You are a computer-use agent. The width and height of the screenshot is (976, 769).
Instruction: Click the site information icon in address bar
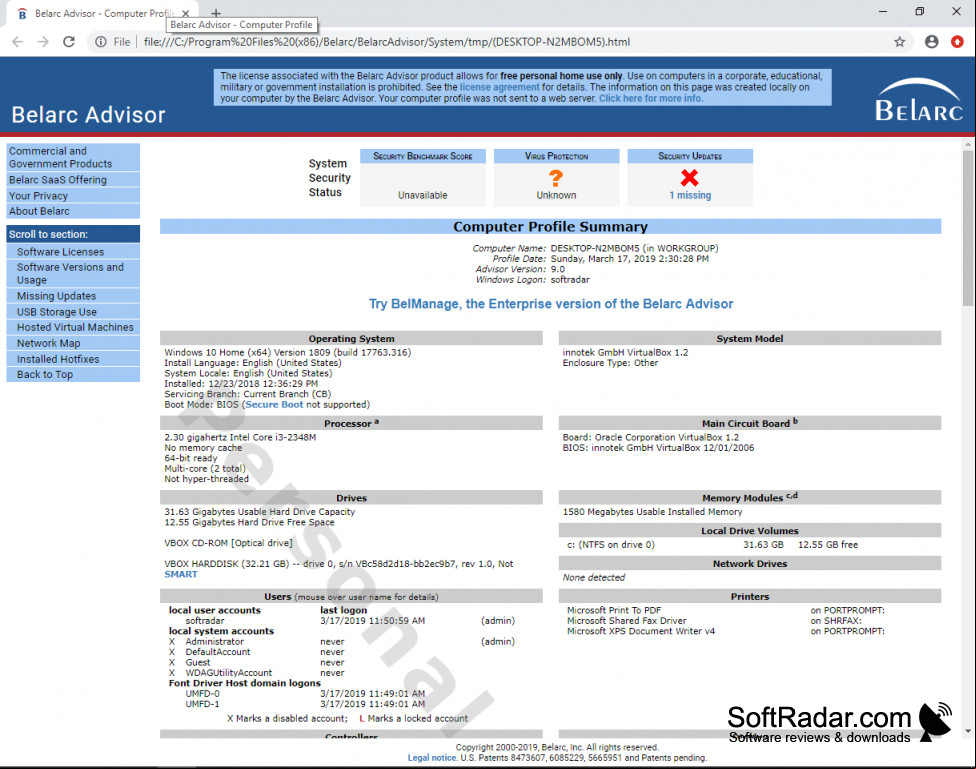(100, 42)
